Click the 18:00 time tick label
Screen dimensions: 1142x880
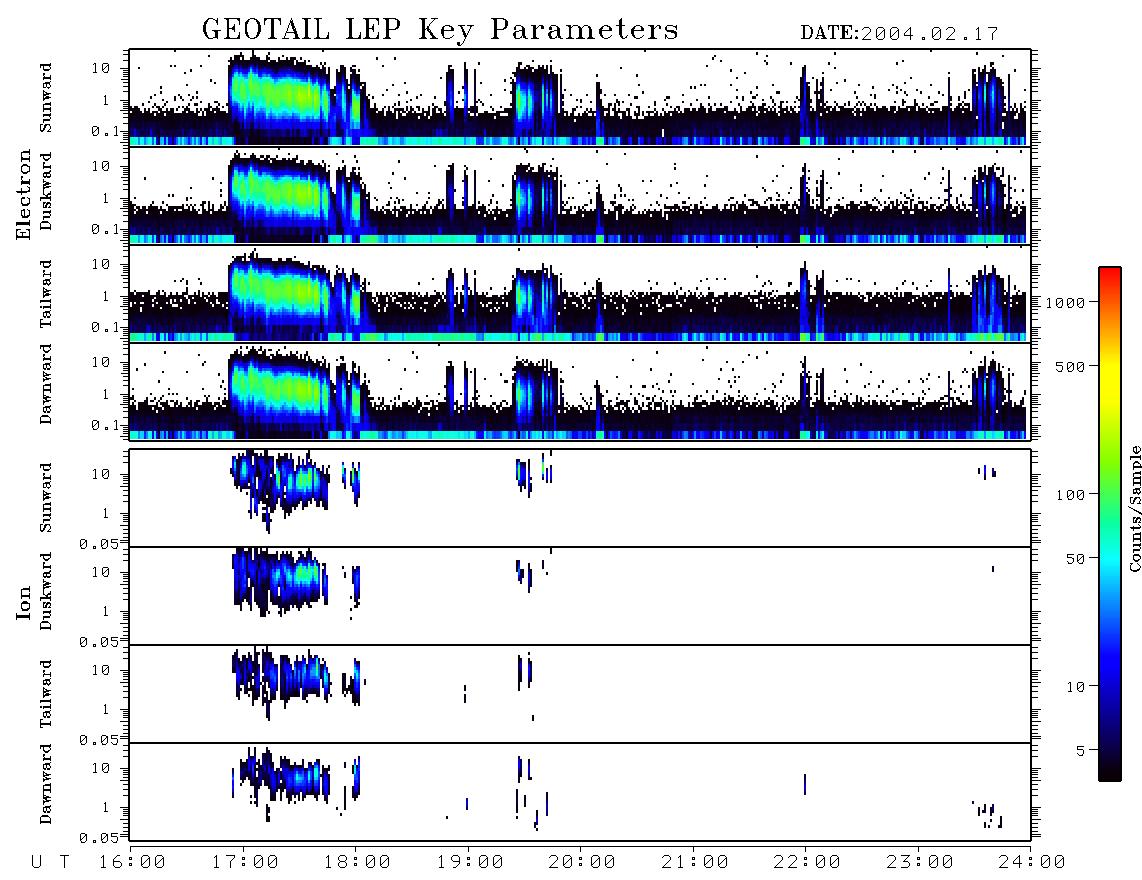358,863
